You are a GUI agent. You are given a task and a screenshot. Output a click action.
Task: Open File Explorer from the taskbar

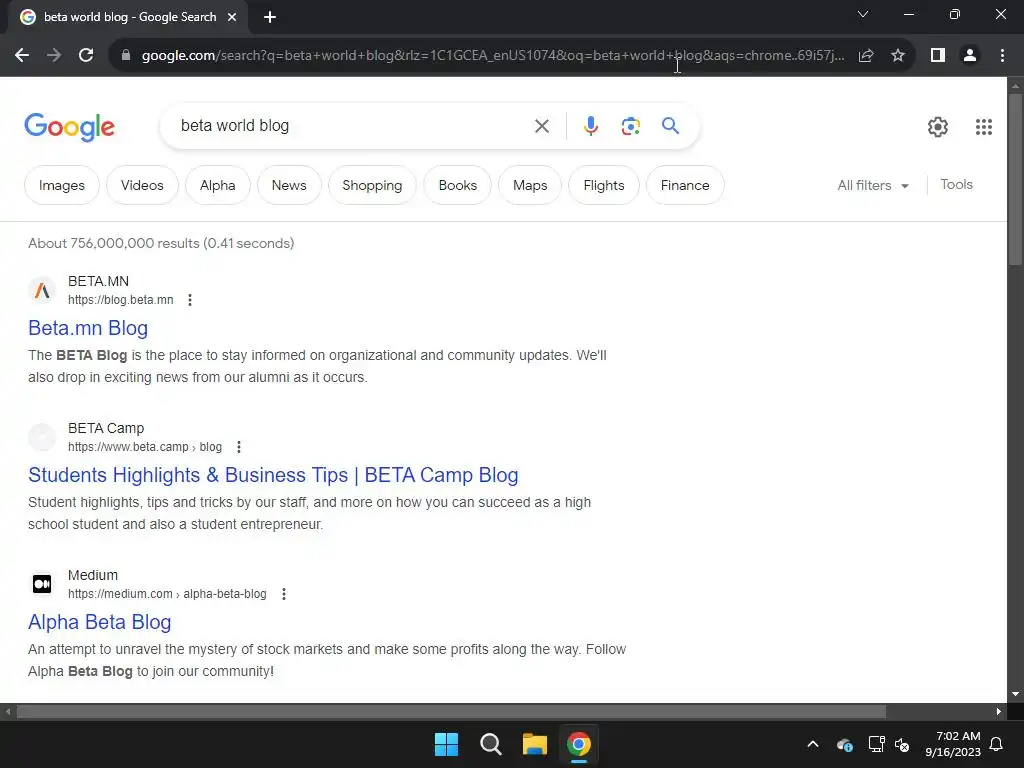(534, 744)
